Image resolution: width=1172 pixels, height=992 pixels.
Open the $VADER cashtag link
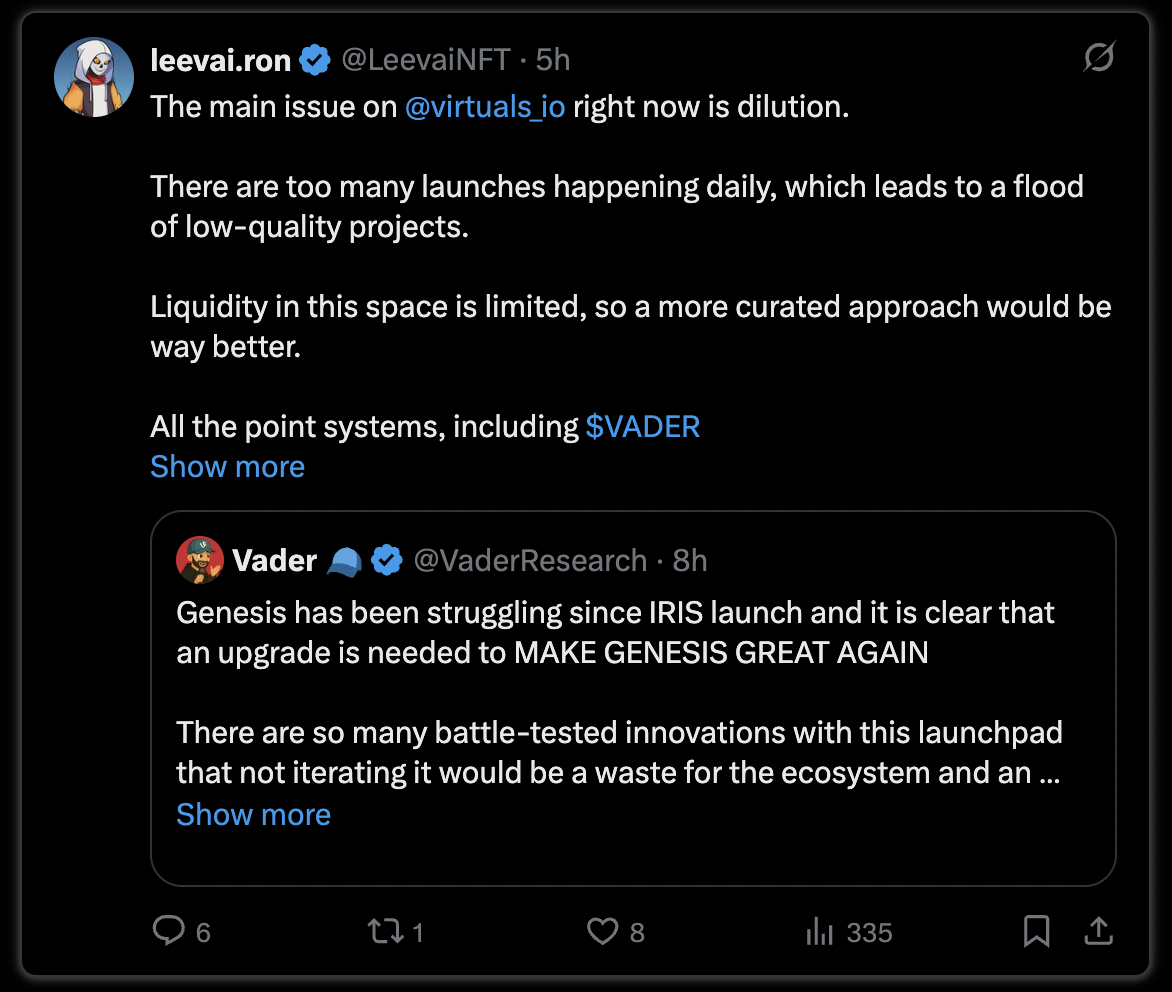pyautogui.click(x=643, y=427)
